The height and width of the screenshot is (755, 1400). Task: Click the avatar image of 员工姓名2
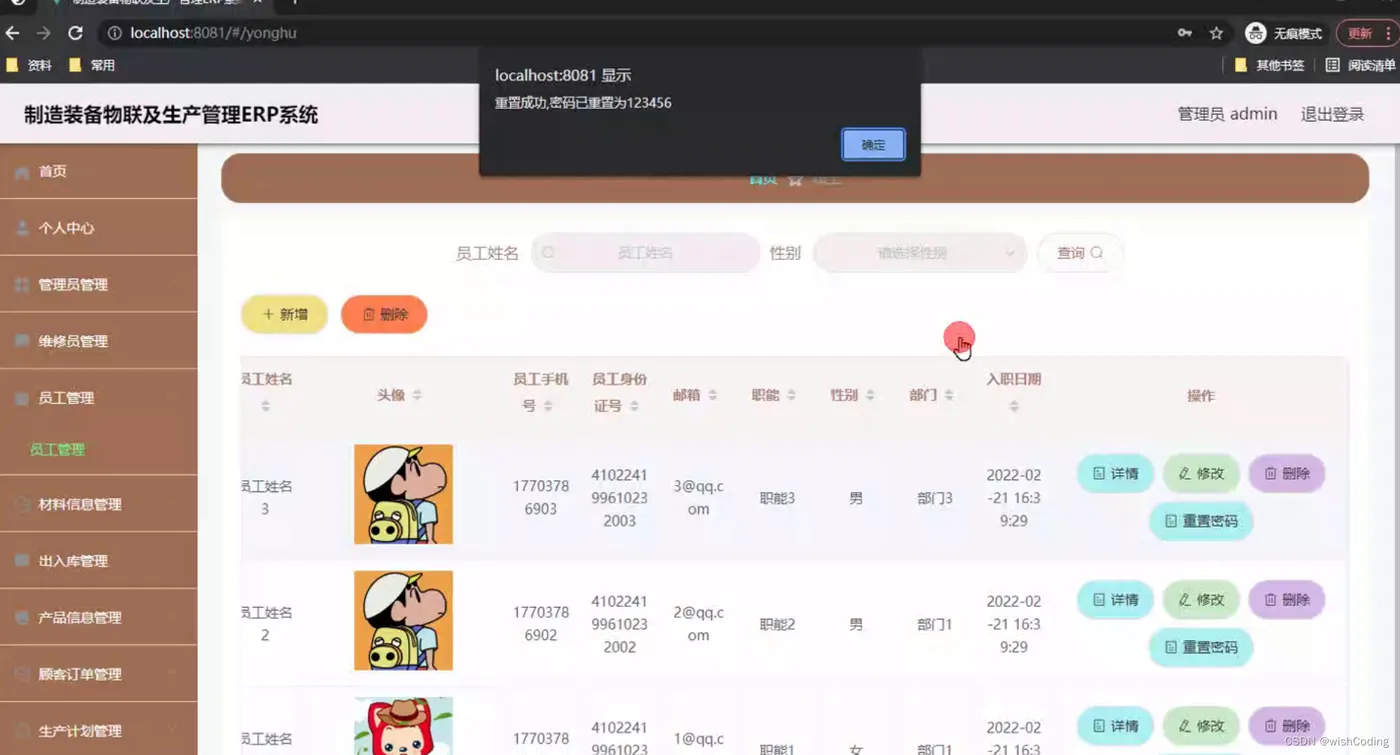(x=403, y=620)
